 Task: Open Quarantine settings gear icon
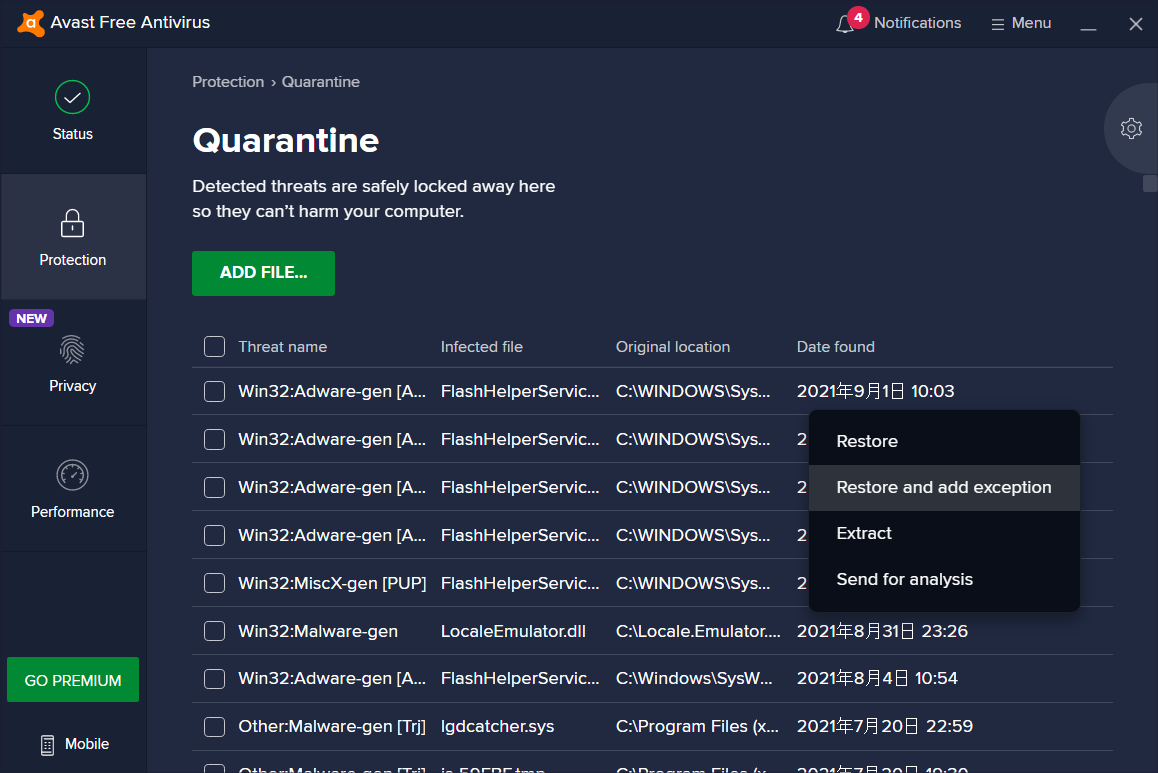1131,128
